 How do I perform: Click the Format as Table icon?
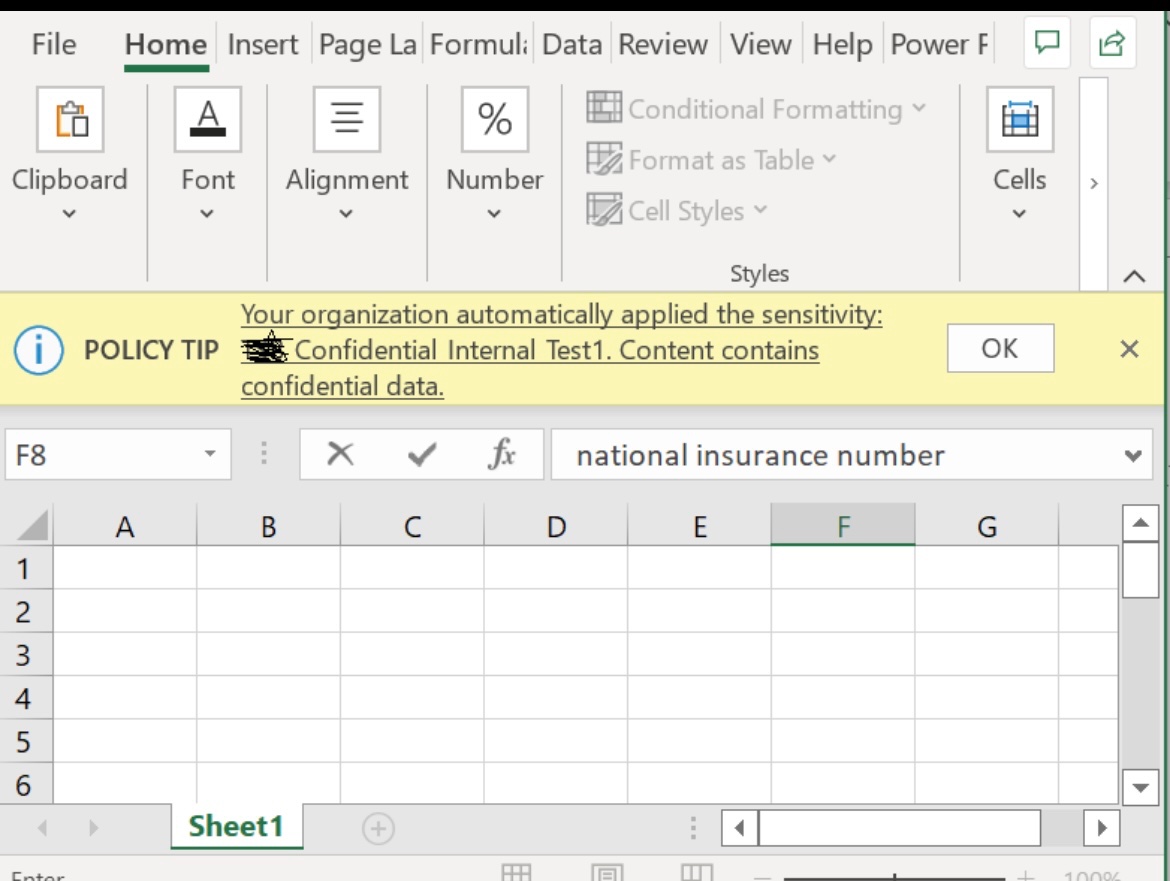604,159
